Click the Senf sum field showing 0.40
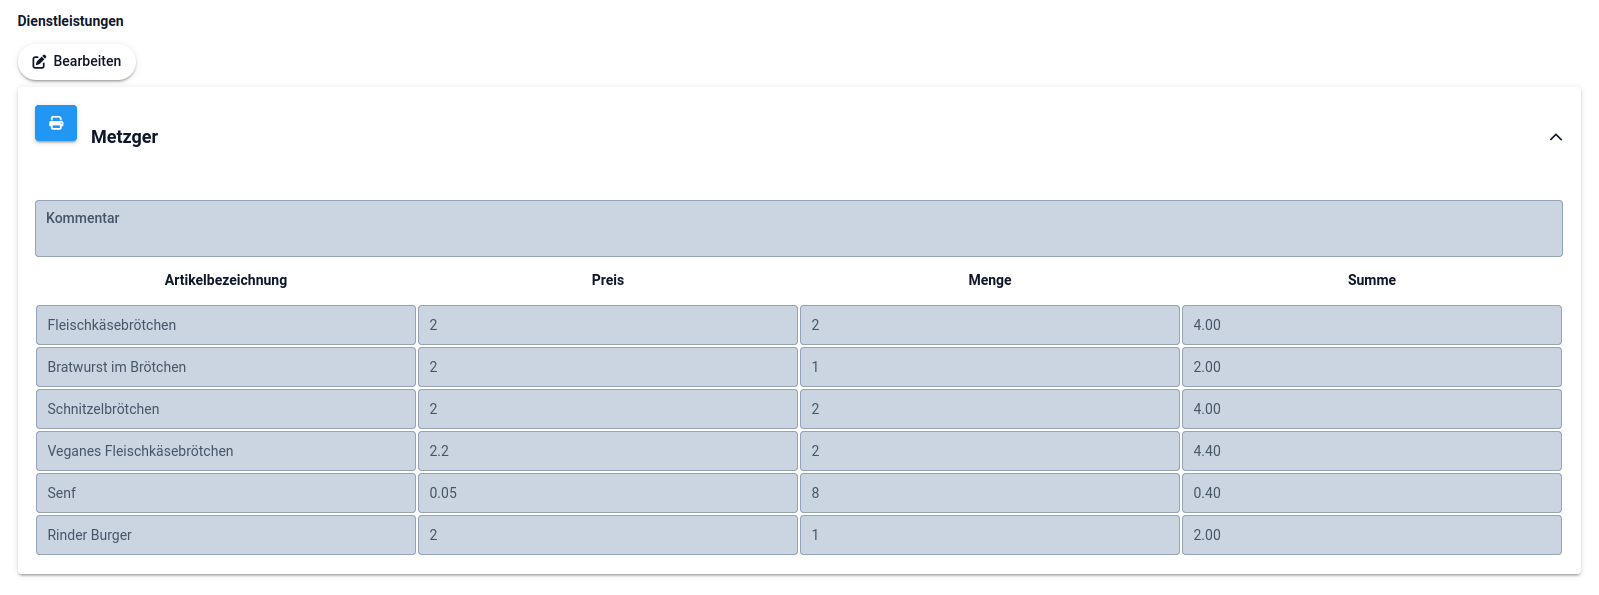This screenshot has width=1599, height=595. point(1371,493)
